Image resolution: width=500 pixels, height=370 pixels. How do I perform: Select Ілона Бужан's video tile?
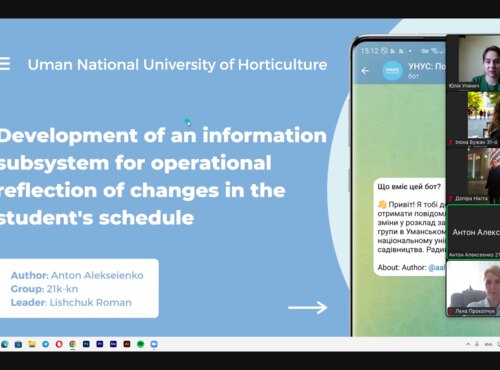[x=473, y=119]
